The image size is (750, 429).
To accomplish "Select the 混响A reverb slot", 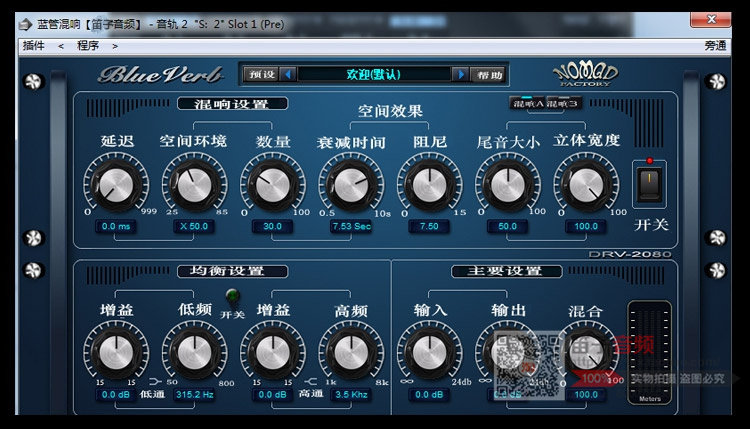I will tap(528, 103).
